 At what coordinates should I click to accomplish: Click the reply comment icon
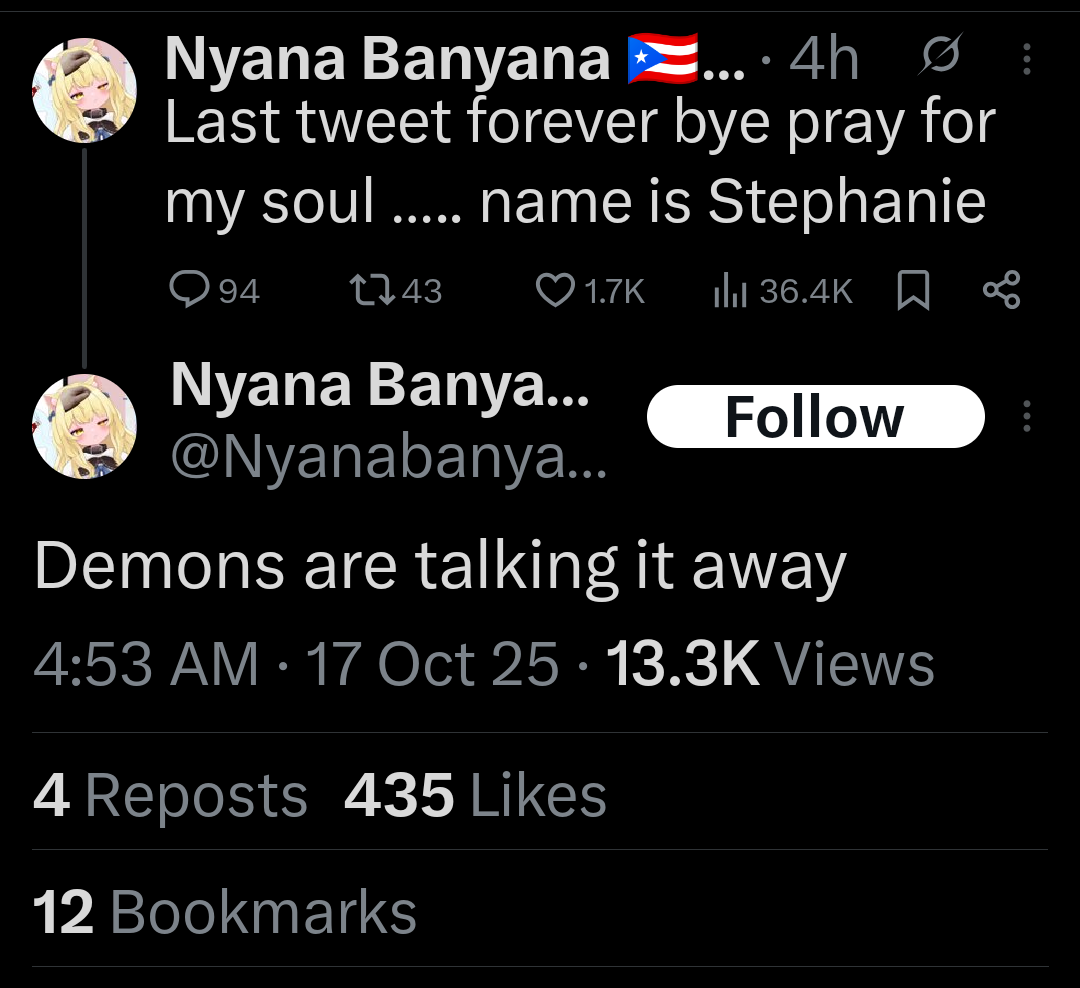tap(187, 290)
